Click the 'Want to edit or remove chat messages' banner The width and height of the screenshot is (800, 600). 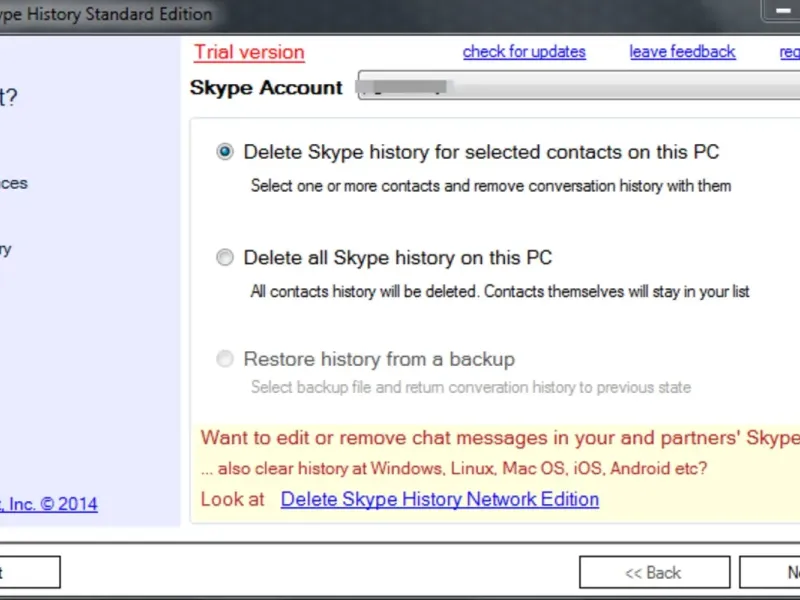(x=500, y=438)
